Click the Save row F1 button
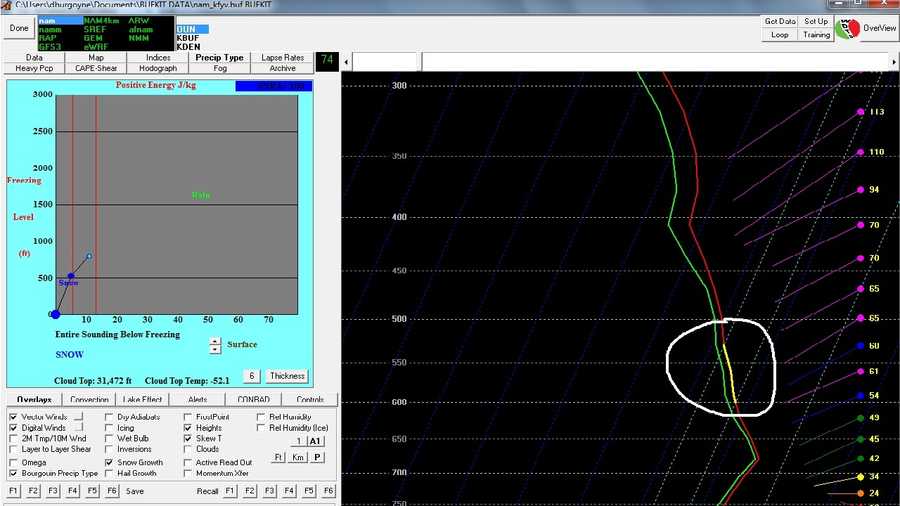 click(14, 491)
